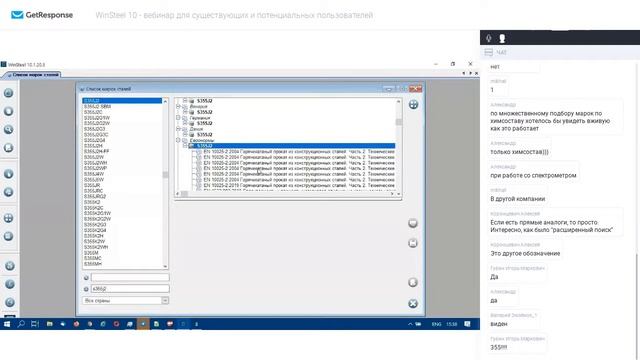Viewport: 640px width, 360px height.
Task: Click chat message 'В другой компании'
Action: tap(518, 199)
